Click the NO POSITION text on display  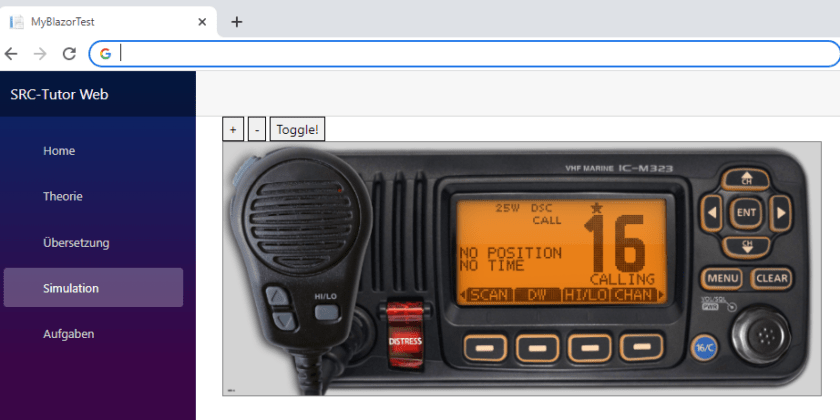pyautogui.click(x=511, y=253)
